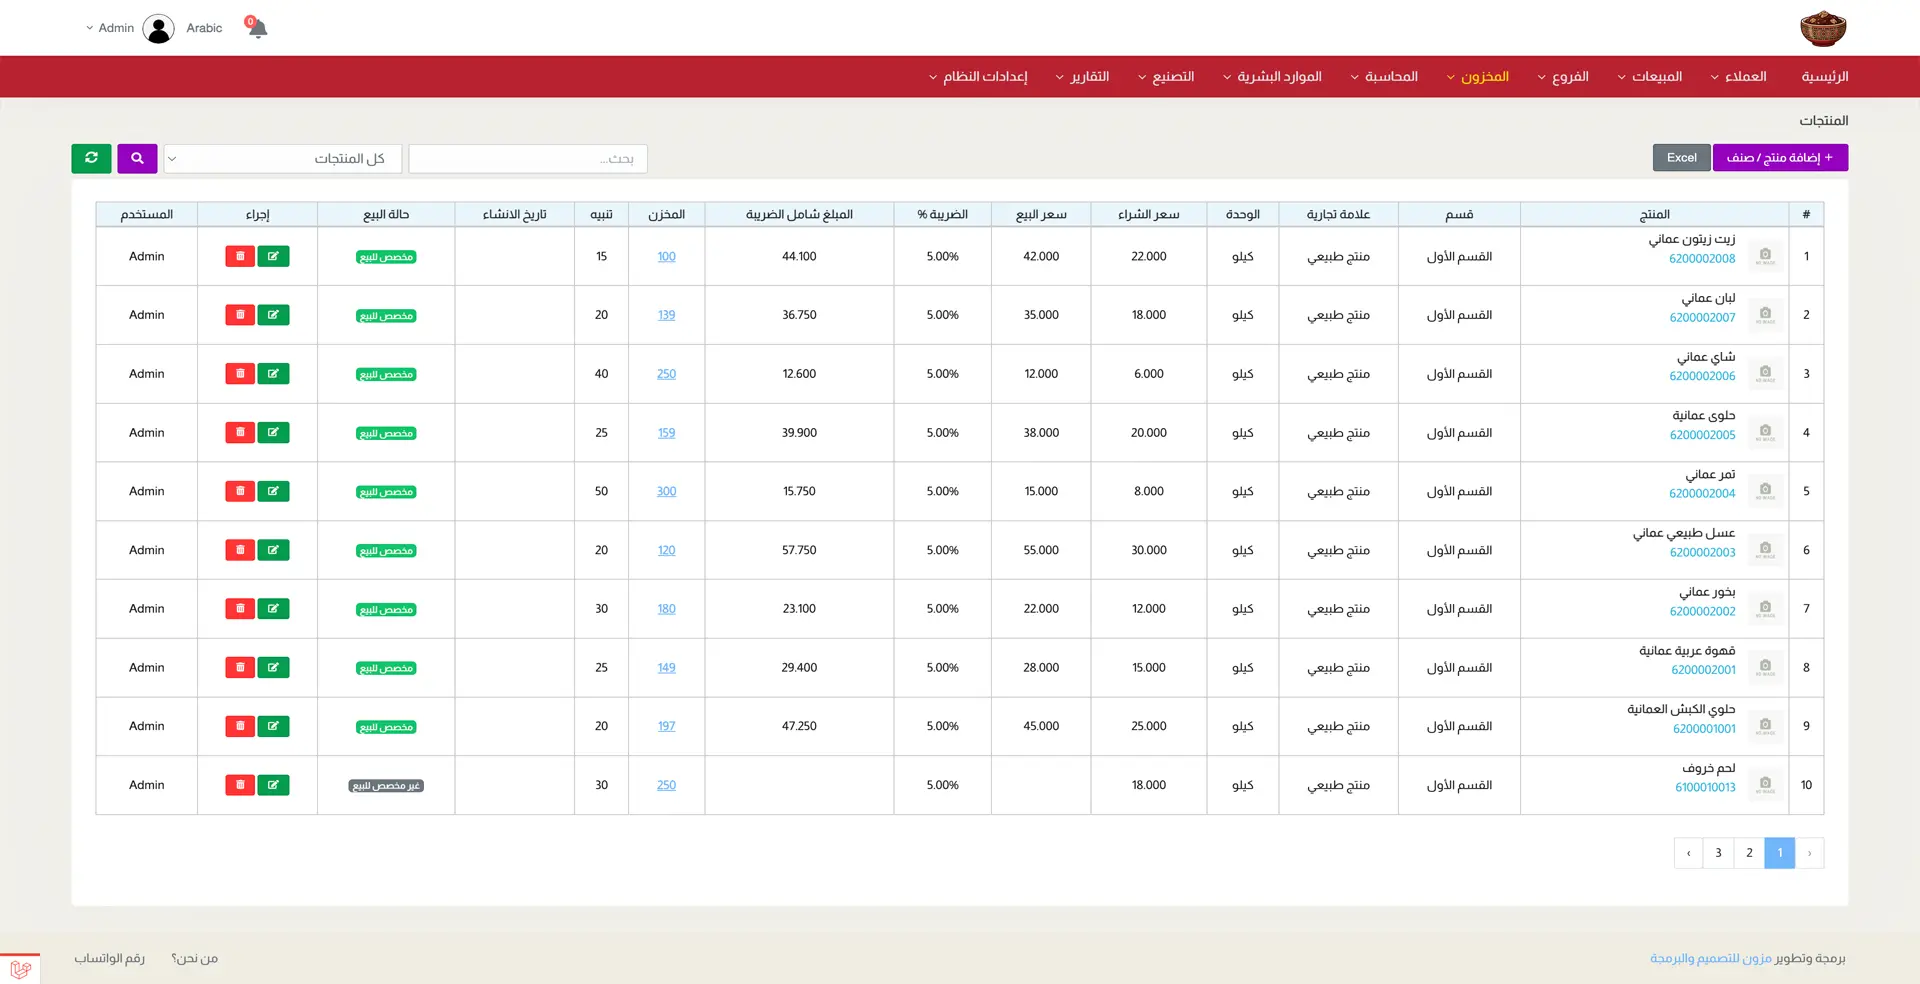Screen dimensions: 1920x984
Task: Delete the لبان عماني product row
Action: (240, 315)
